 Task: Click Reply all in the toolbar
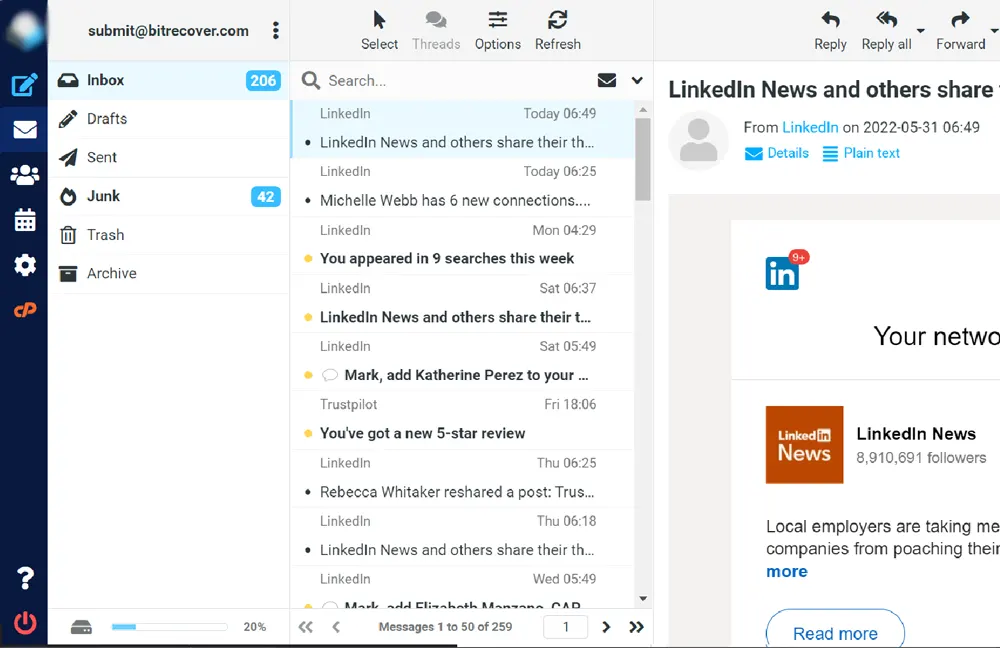tap(886, 31)
